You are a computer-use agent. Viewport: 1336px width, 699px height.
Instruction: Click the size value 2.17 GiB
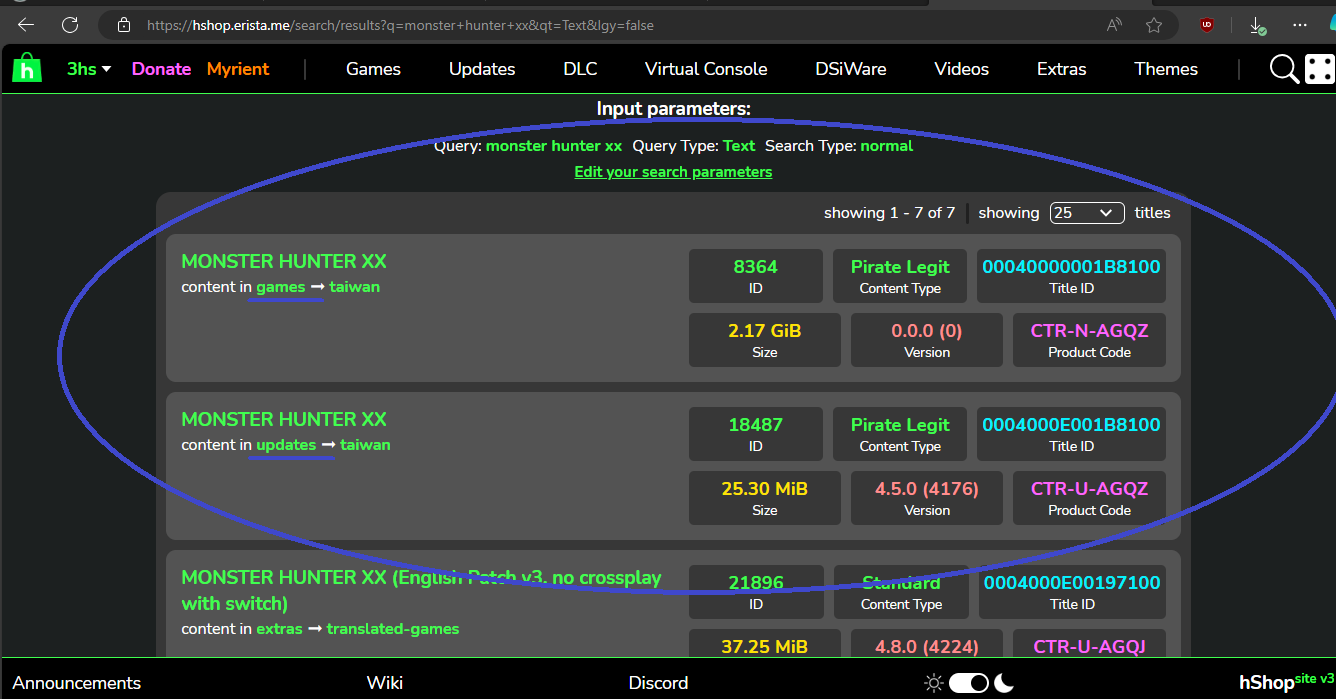765,331
